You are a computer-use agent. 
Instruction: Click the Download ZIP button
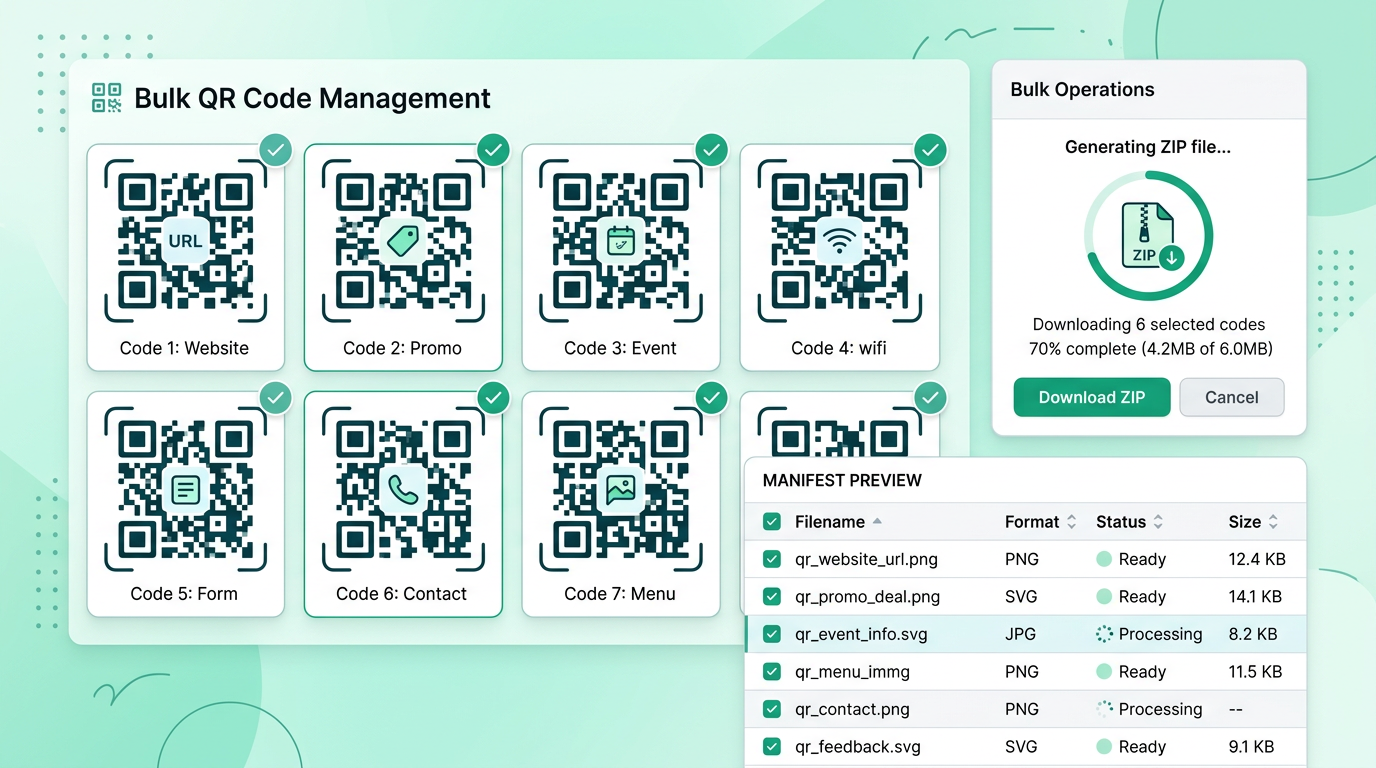[x=1091, y=397]
